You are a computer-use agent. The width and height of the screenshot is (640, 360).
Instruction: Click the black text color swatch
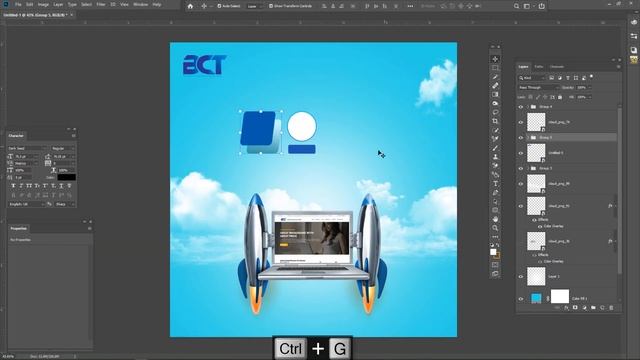(x=67, y=177)
